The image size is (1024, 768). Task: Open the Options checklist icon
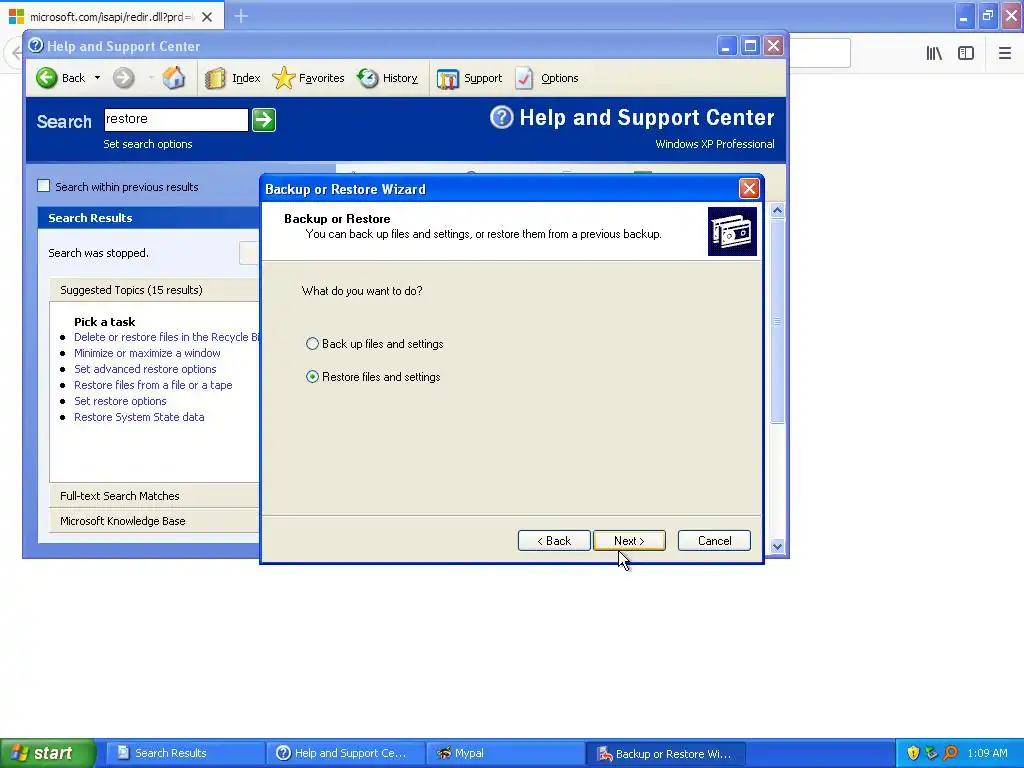(x=524, y=78)
